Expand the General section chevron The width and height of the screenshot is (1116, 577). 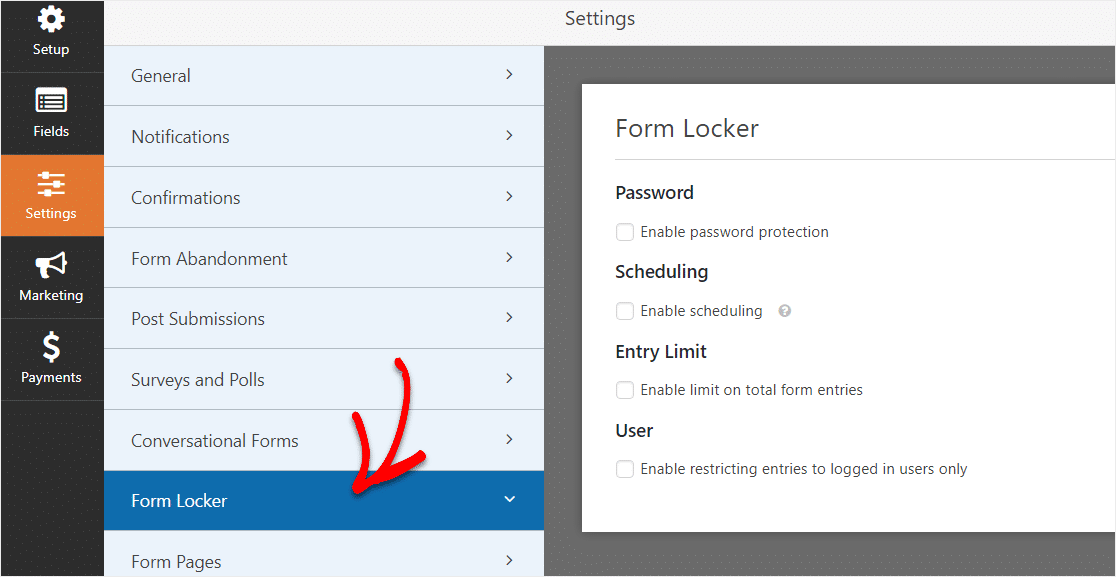pos(509,75)
